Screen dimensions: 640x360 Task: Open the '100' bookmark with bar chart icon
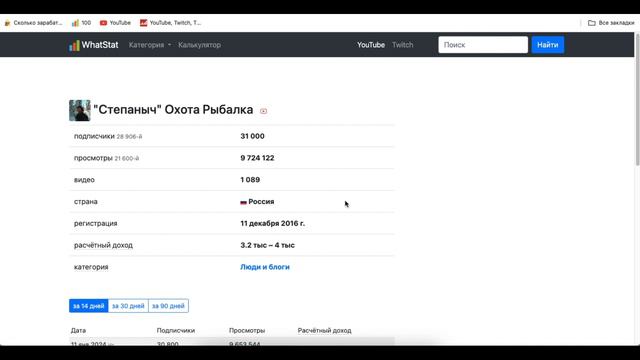[x=81, y=23]
